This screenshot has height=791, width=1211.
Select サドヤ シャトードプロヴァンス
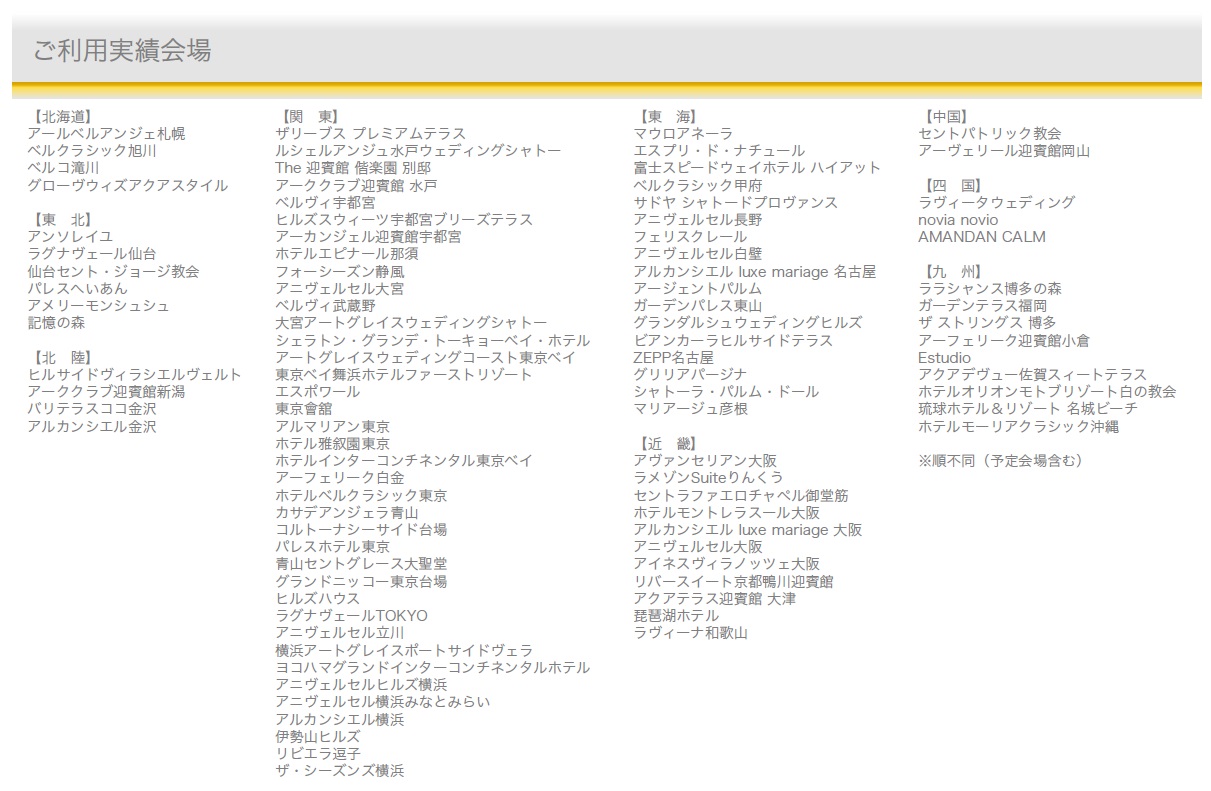pyautogui.click(x=735, y=202)
